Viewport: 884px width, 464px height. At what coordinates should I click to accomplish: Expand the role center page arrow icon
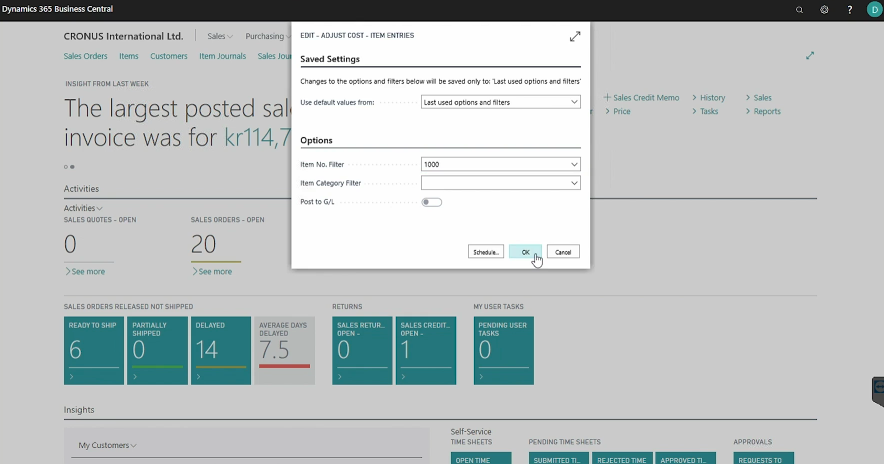810,55
